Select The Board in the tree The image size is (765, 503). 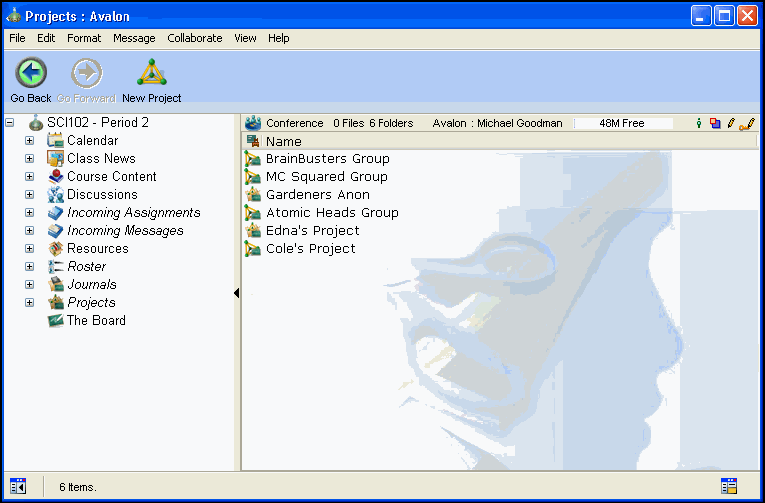point(95,321)
